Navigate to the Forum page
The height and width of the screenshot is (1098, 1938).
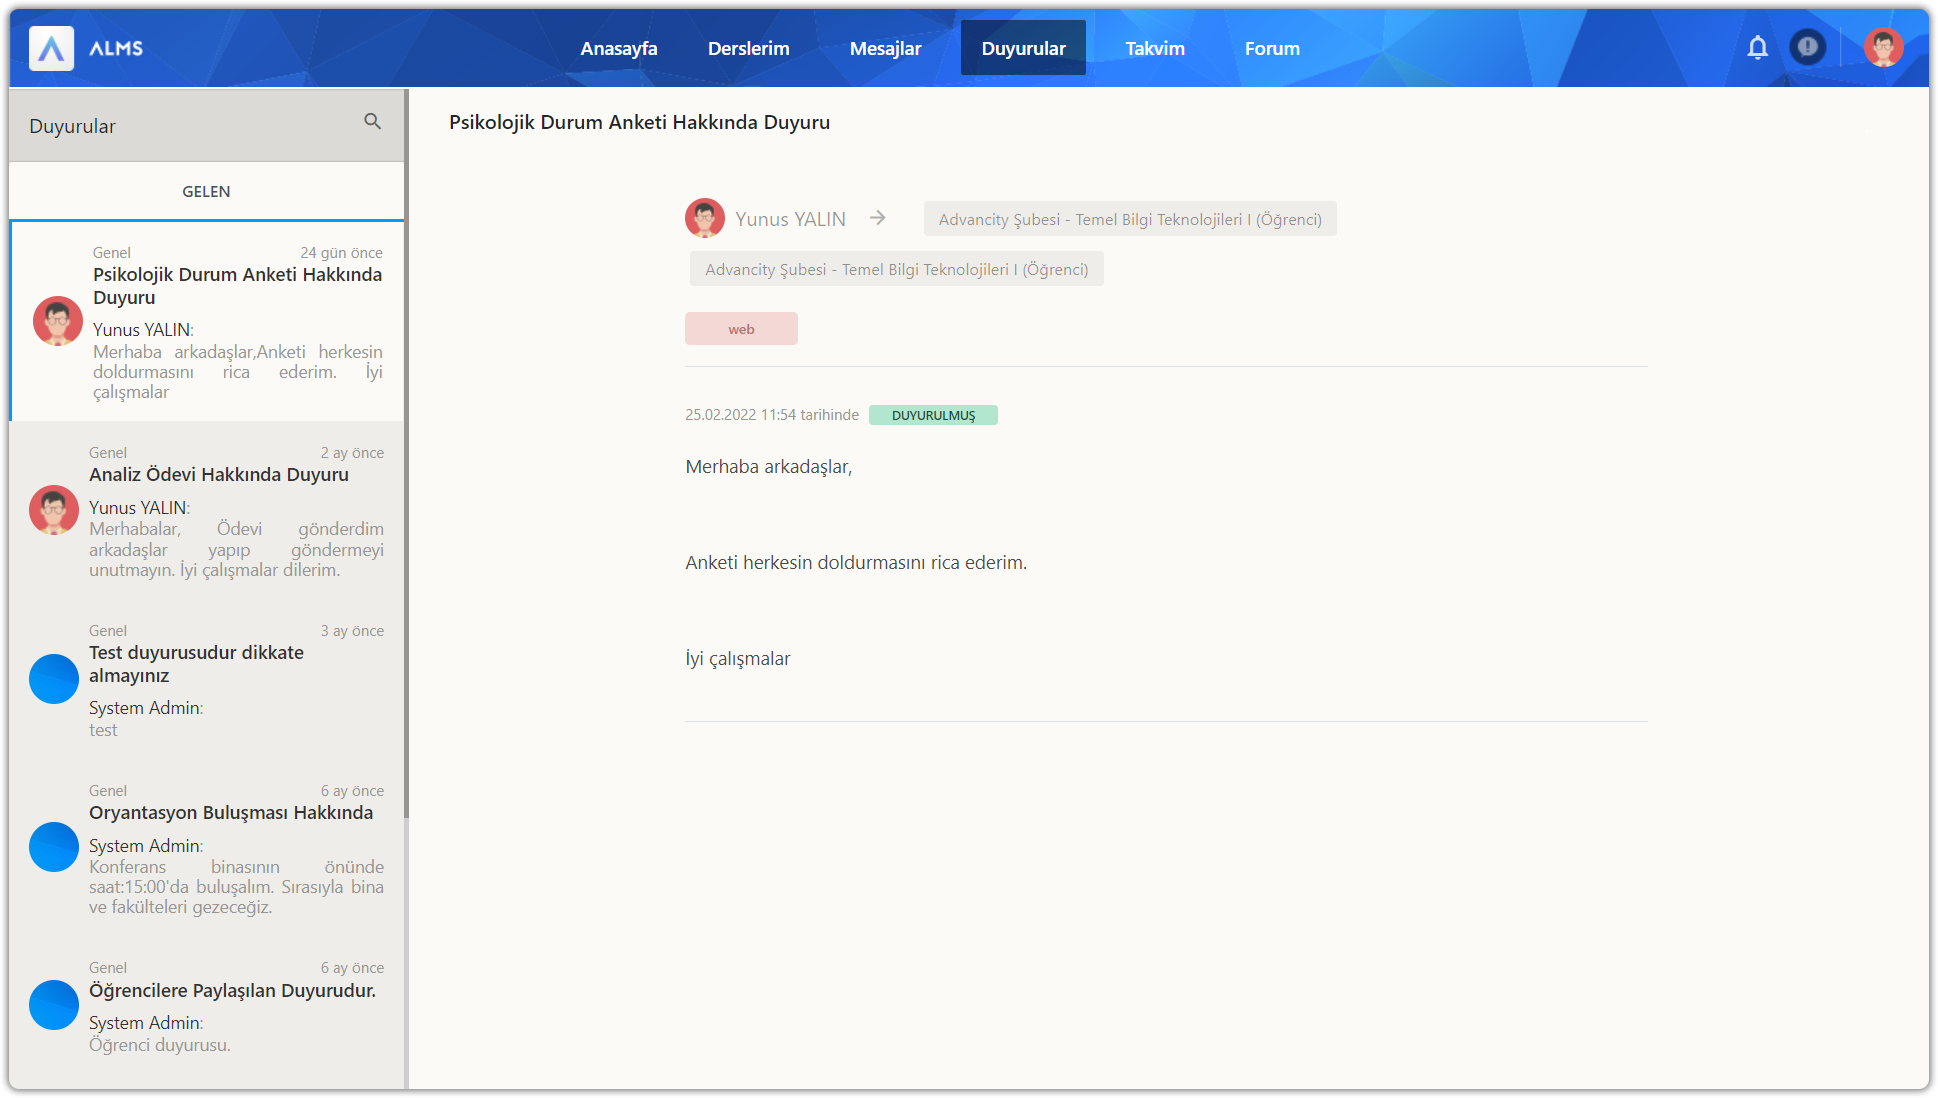[x=1272, y=48]
